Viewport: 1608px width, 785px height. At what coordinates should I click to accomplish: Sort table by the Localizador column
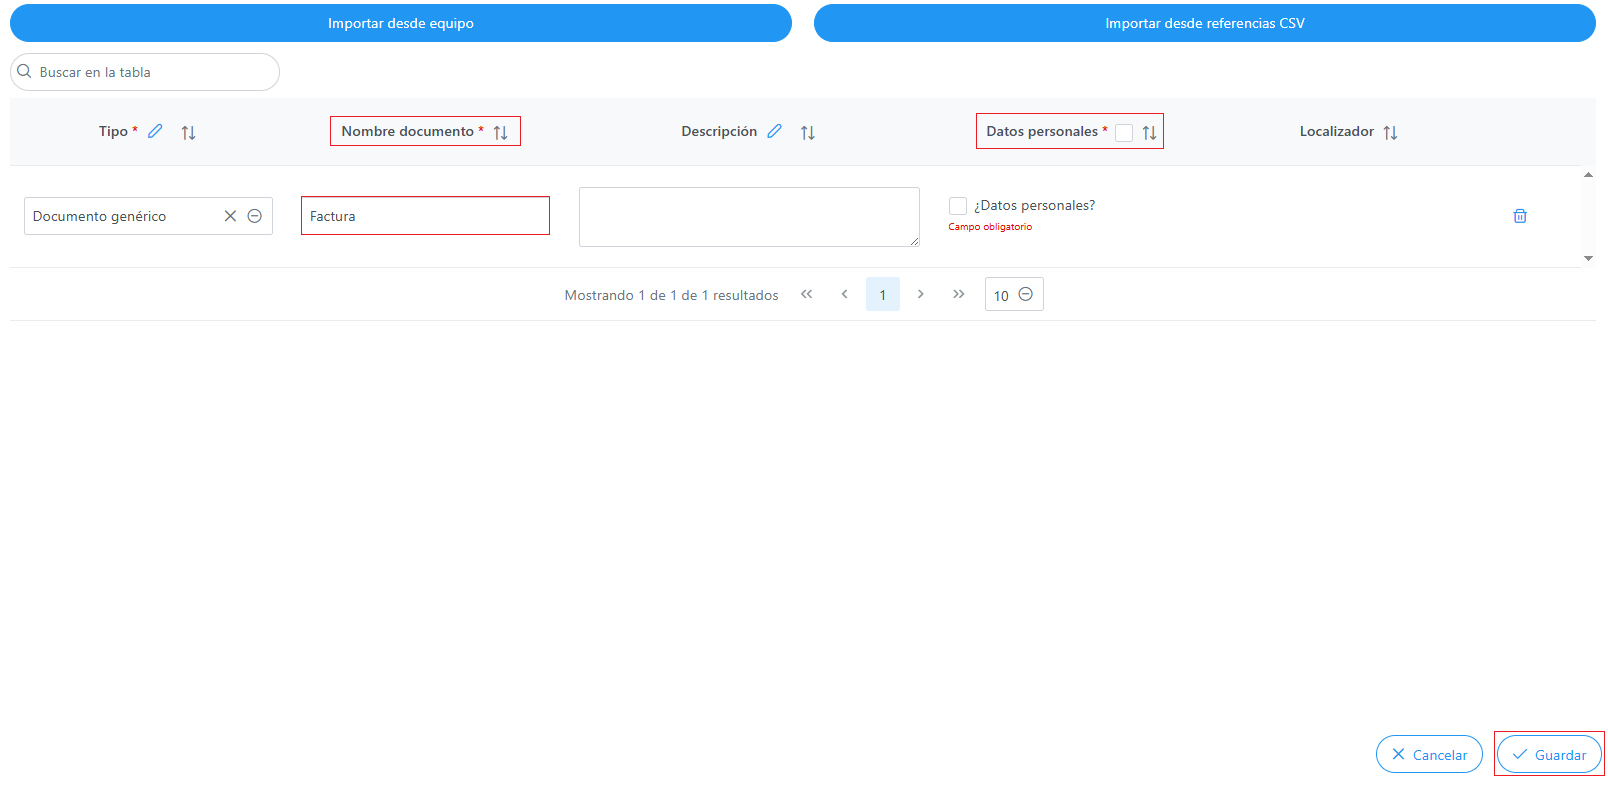(x=1390, y=132)
